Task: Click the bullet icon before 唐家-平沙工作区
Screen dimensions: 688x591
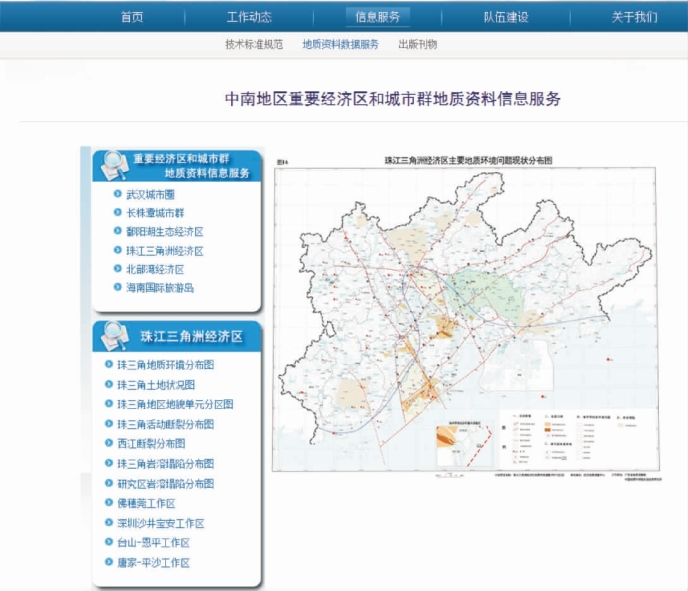Action: (109, 562)
